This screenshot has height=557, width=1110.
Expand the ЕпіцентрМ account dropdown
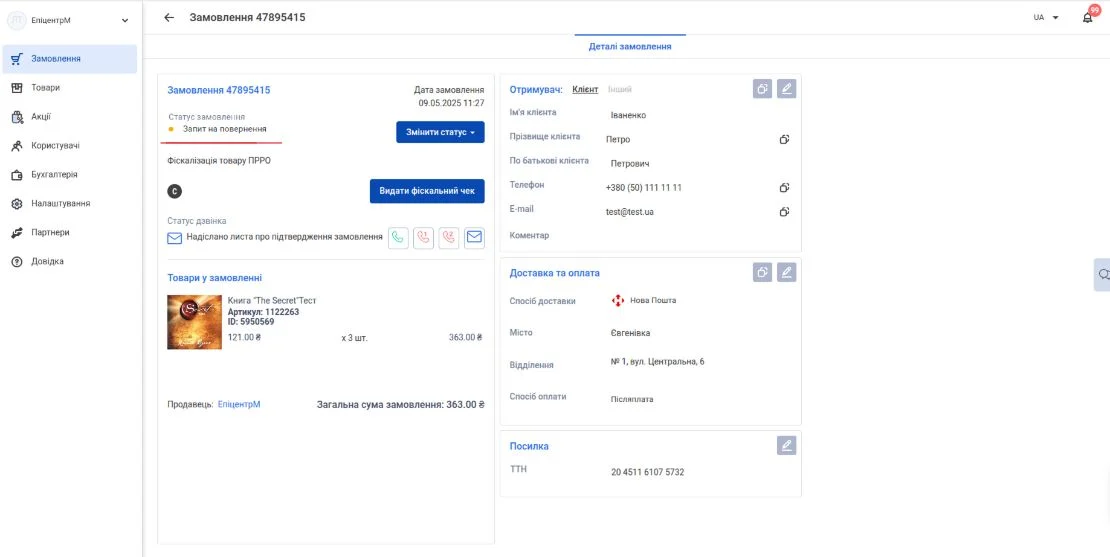[125, 21]
